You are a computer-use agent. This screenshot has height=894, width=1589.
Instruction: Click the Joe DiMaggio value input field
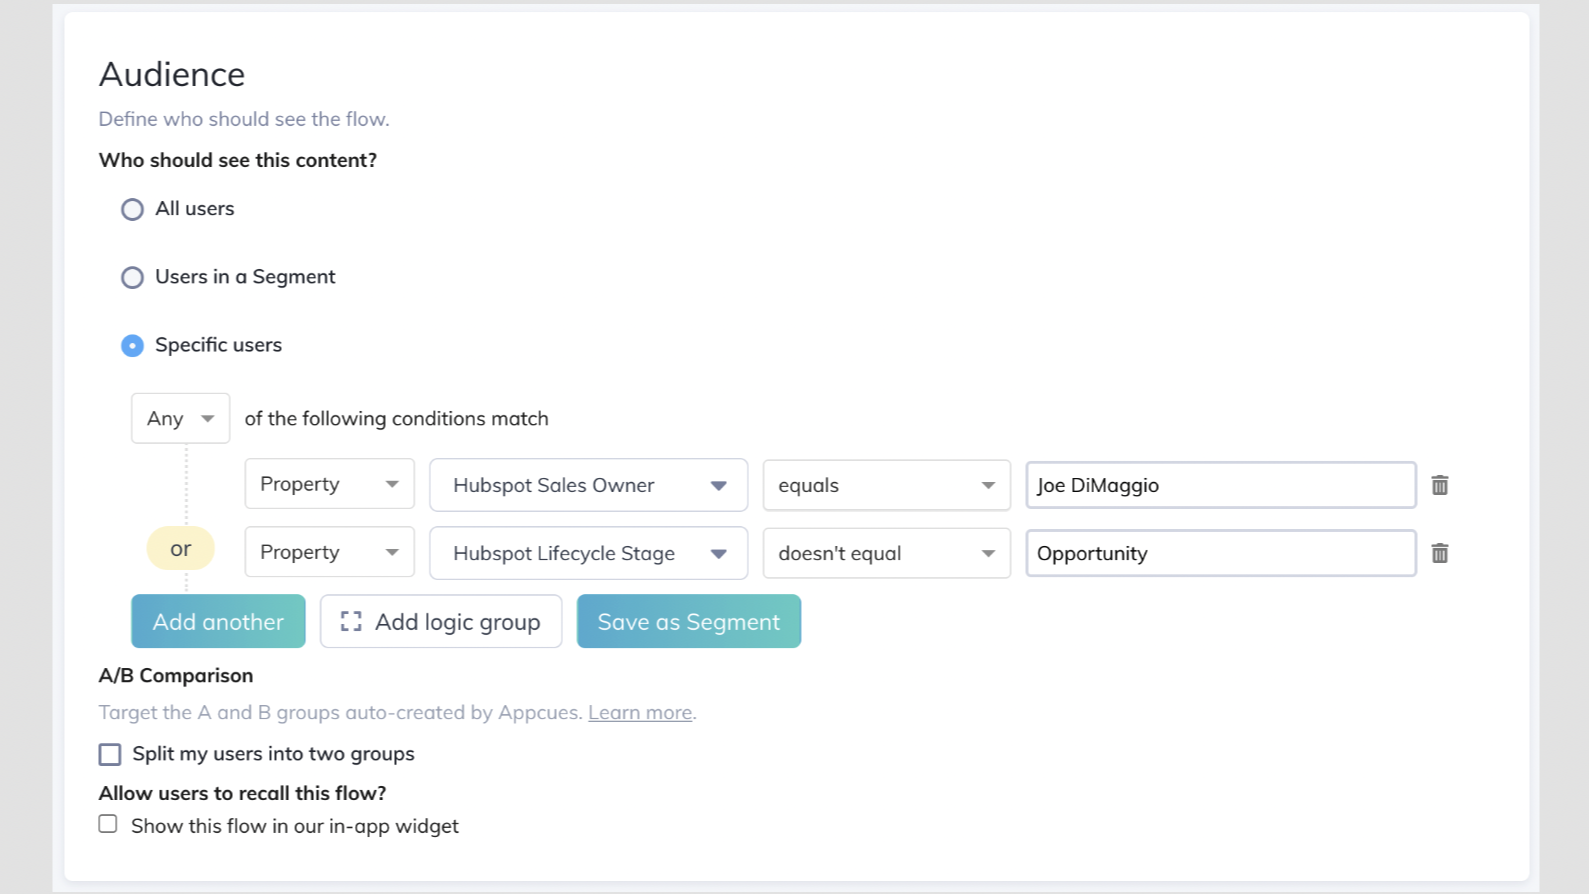pyautogui.click(x=1220, y=484)
